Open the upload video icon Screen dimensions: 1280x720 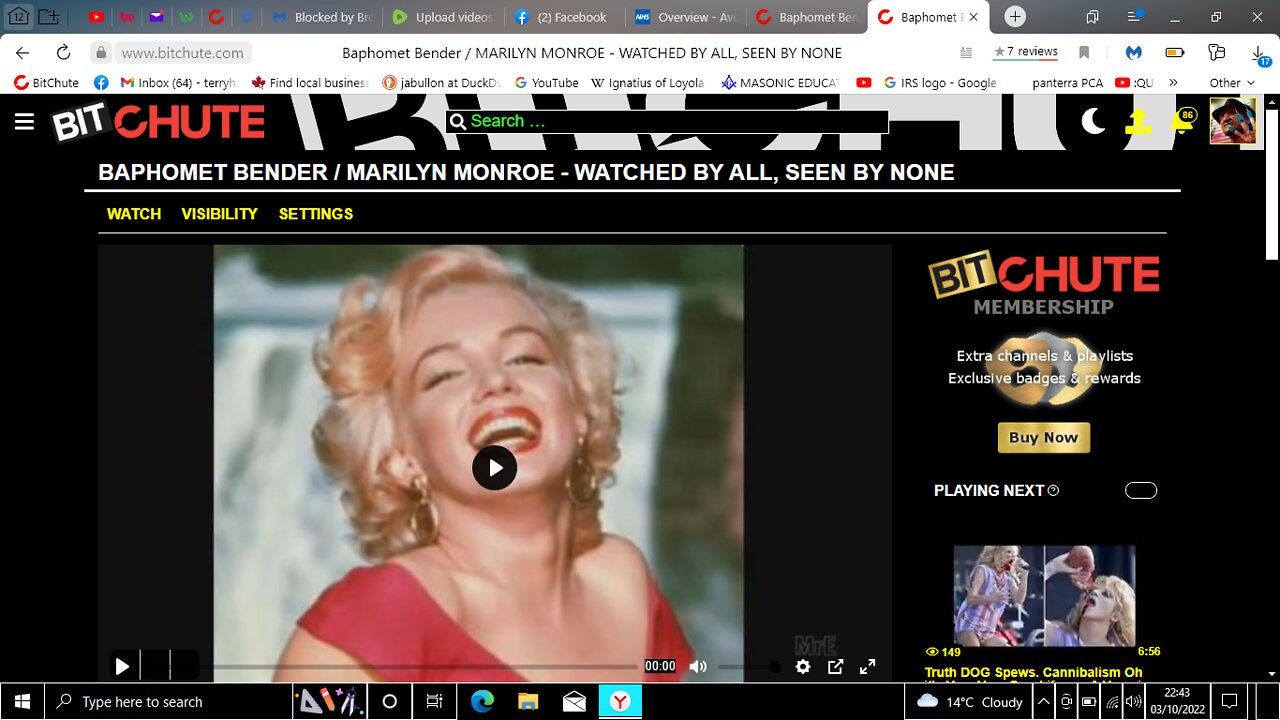click(1138, 121)
